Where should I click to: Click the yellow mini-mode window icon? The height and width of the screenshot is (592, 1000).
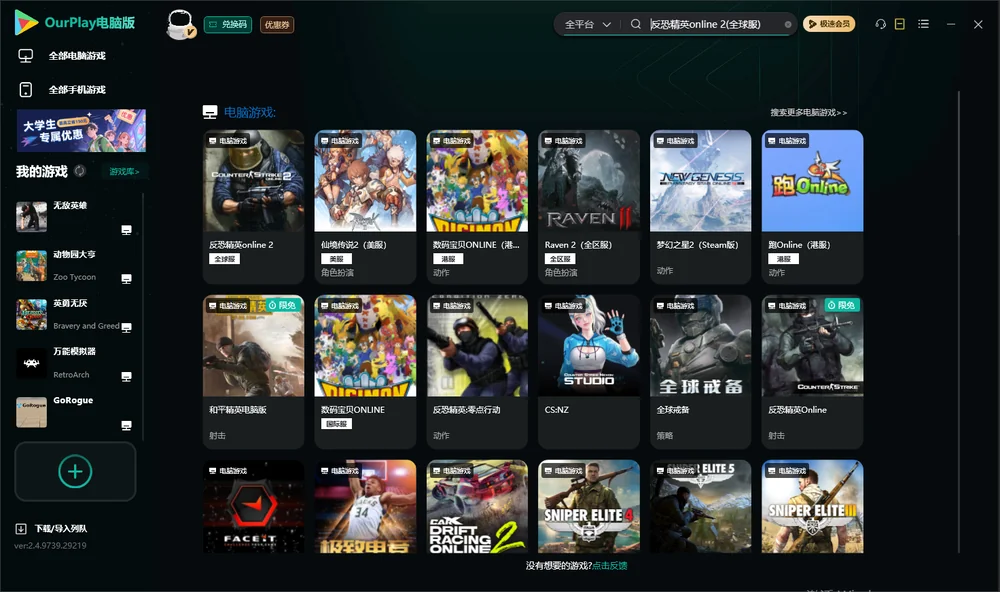899,24
